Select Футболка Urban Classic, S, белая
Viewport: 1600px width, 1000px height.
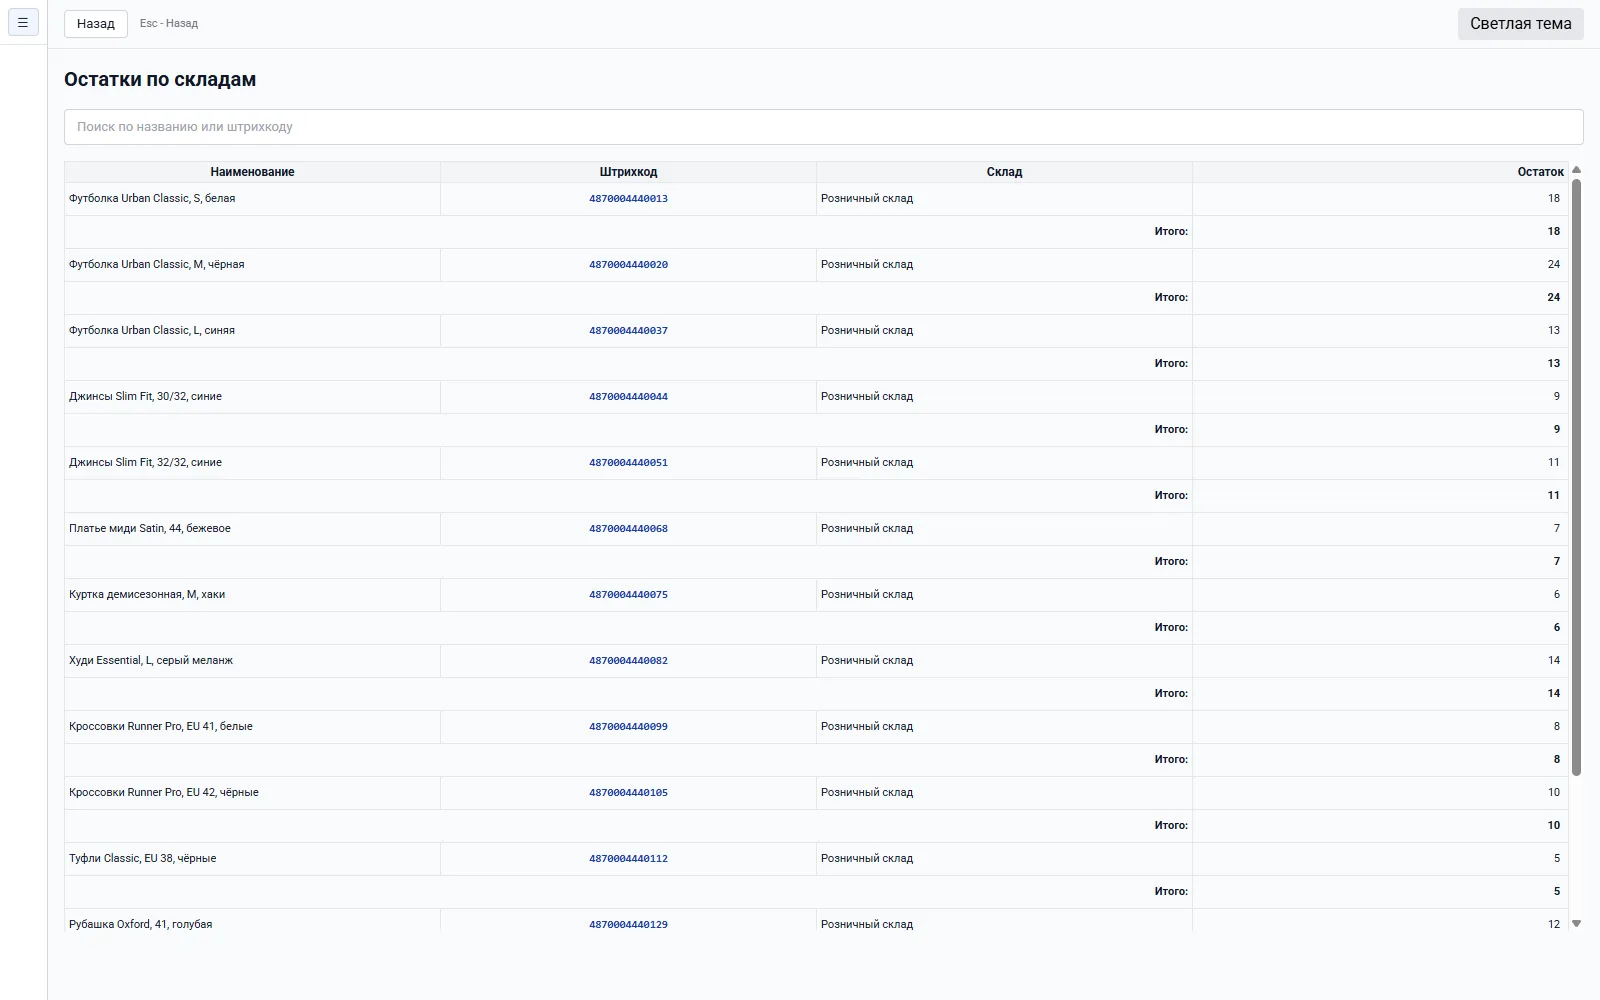point(152,199)
